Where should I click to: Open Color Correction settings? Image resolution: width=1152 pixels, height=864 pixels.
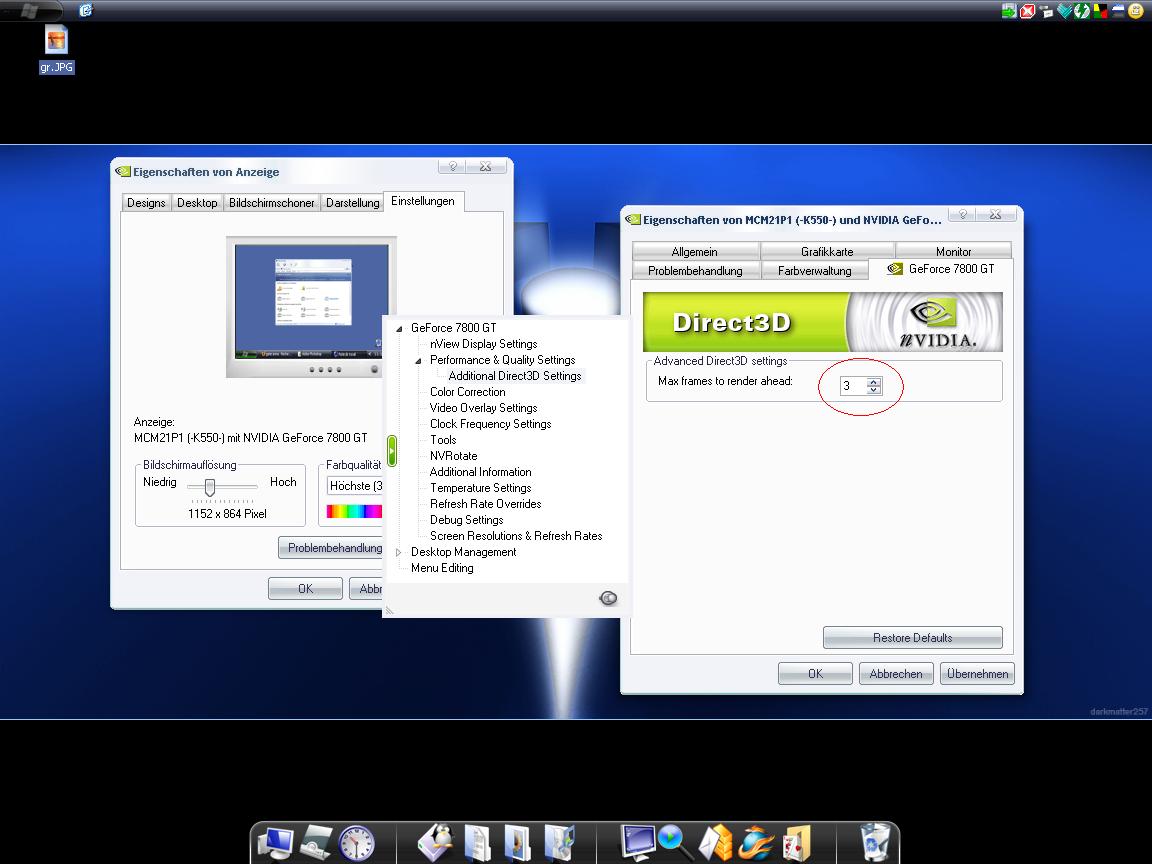tap(467, 392)
